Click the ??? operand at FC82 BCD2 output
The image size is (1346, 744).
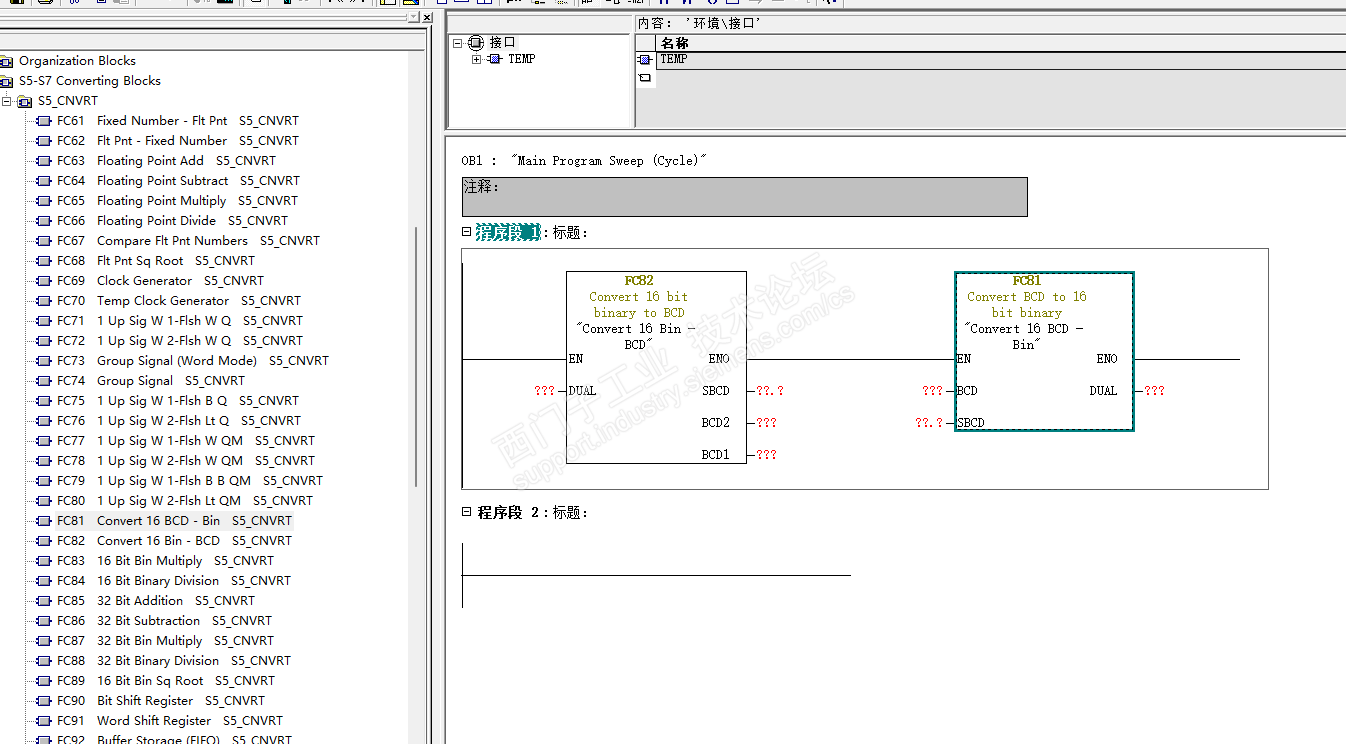766,423
